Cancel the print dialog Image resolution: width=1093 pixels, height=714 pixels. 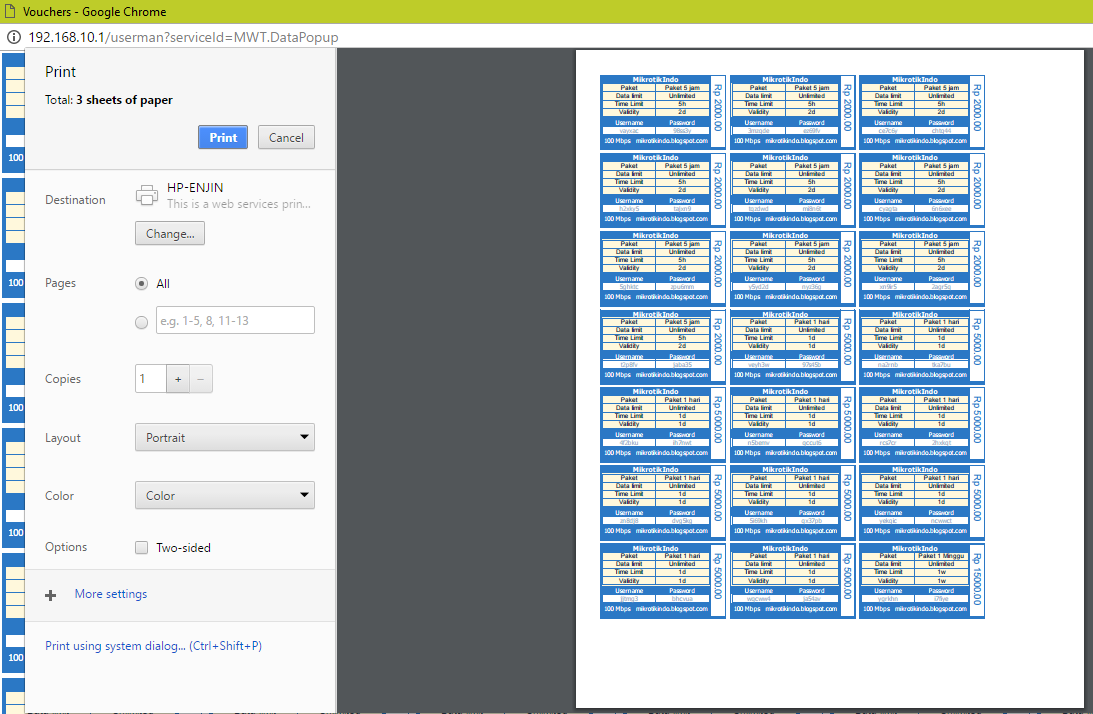[286, 137]
